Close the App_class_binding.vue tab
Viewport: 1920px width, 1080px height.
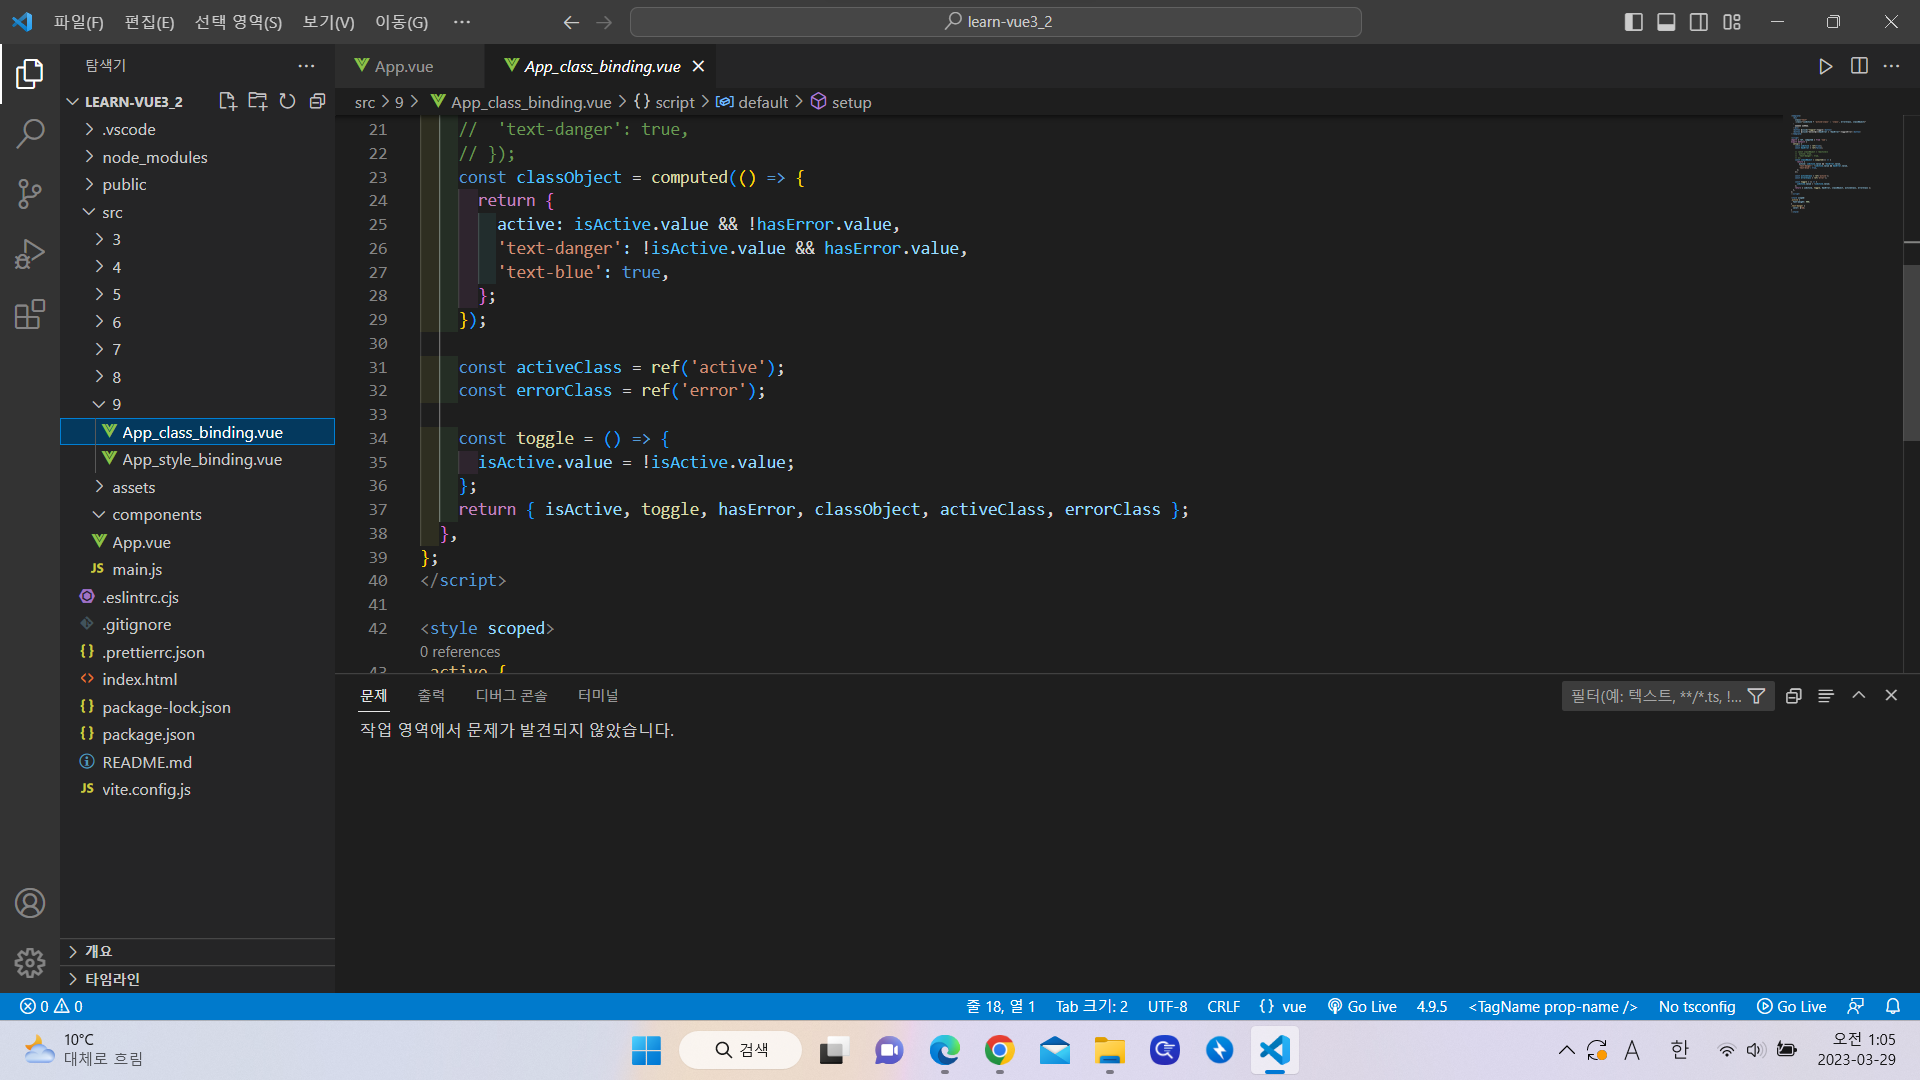click(698, 66)
